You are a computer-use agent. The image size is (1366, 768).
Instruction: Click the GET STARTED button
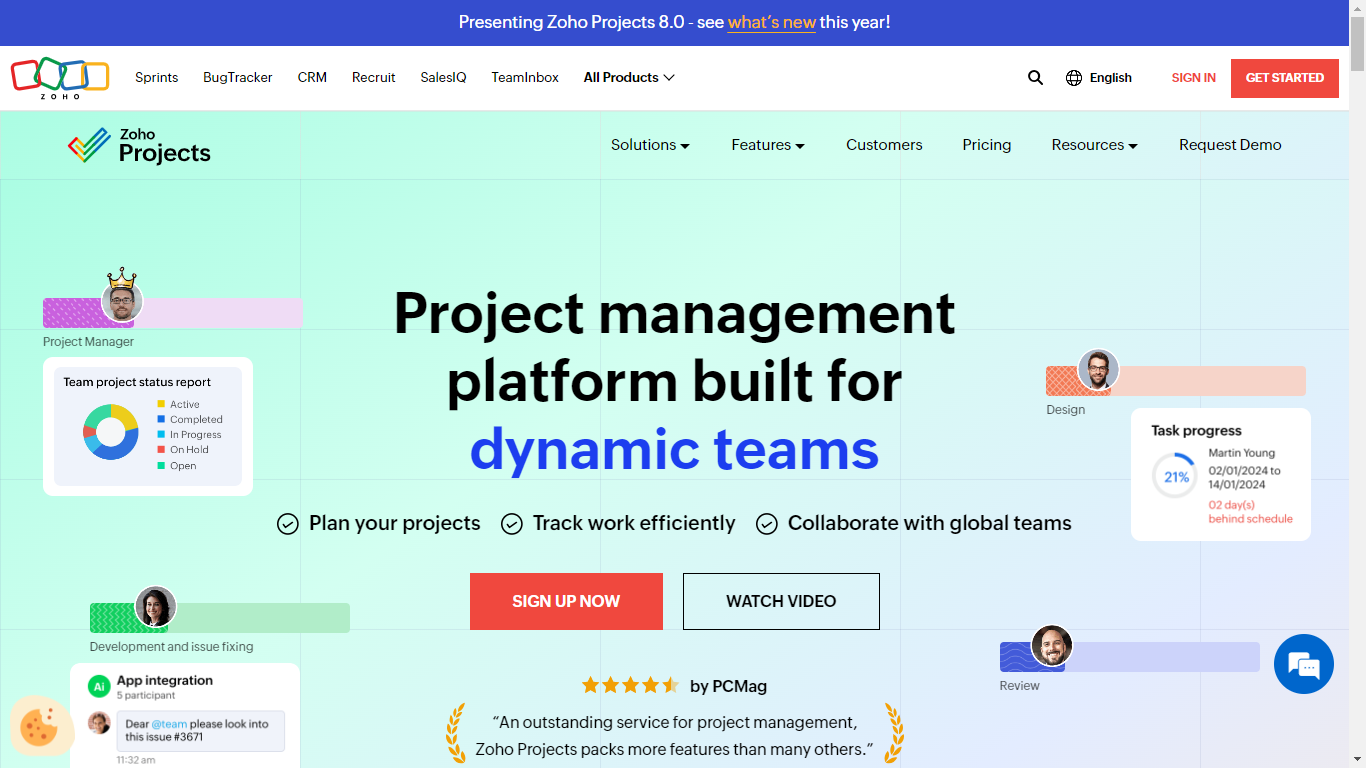click(1285, 78)
